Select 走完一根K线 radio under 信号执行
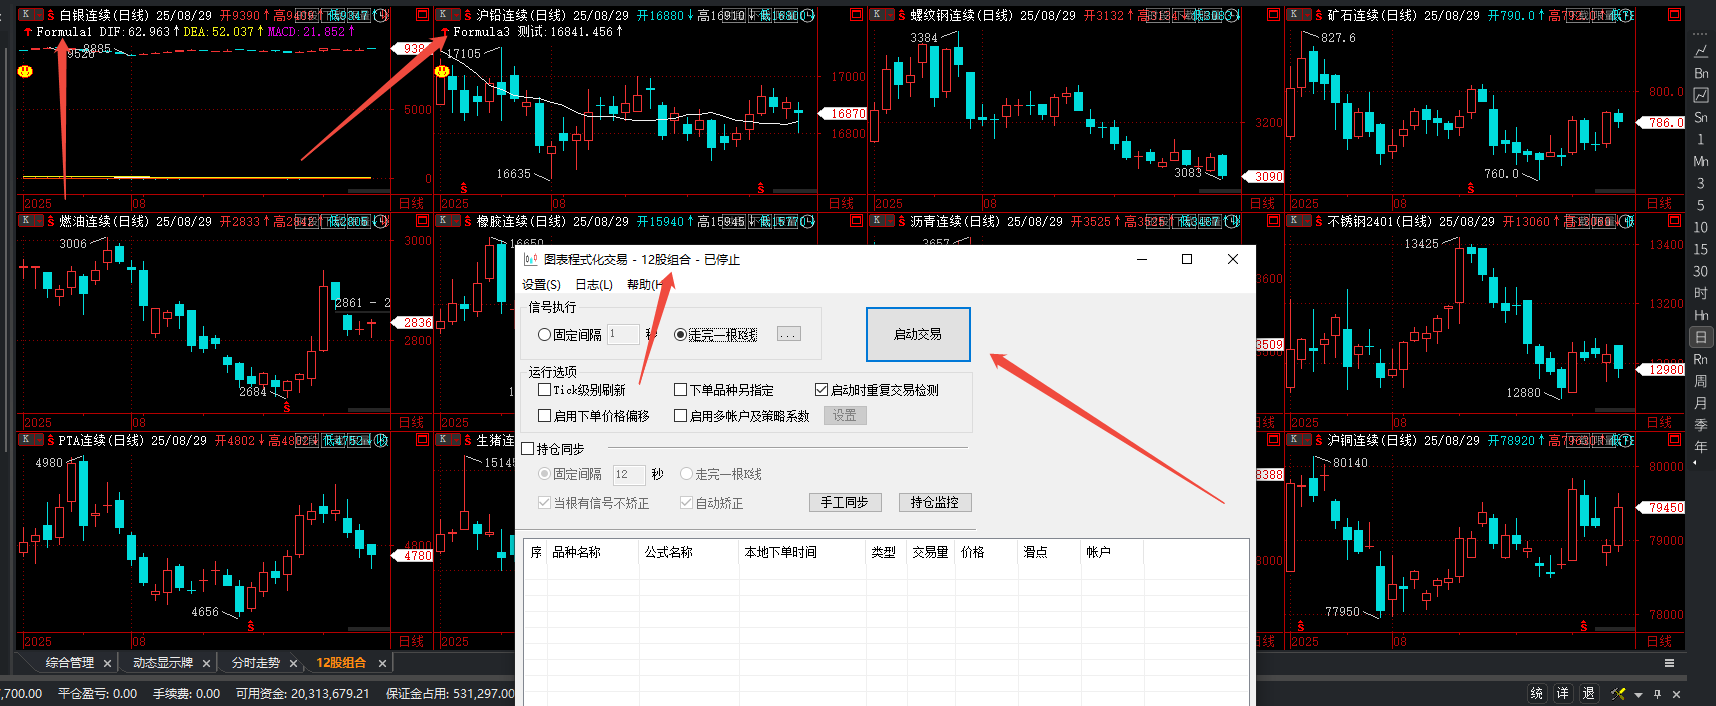 (x=680, y=335)
